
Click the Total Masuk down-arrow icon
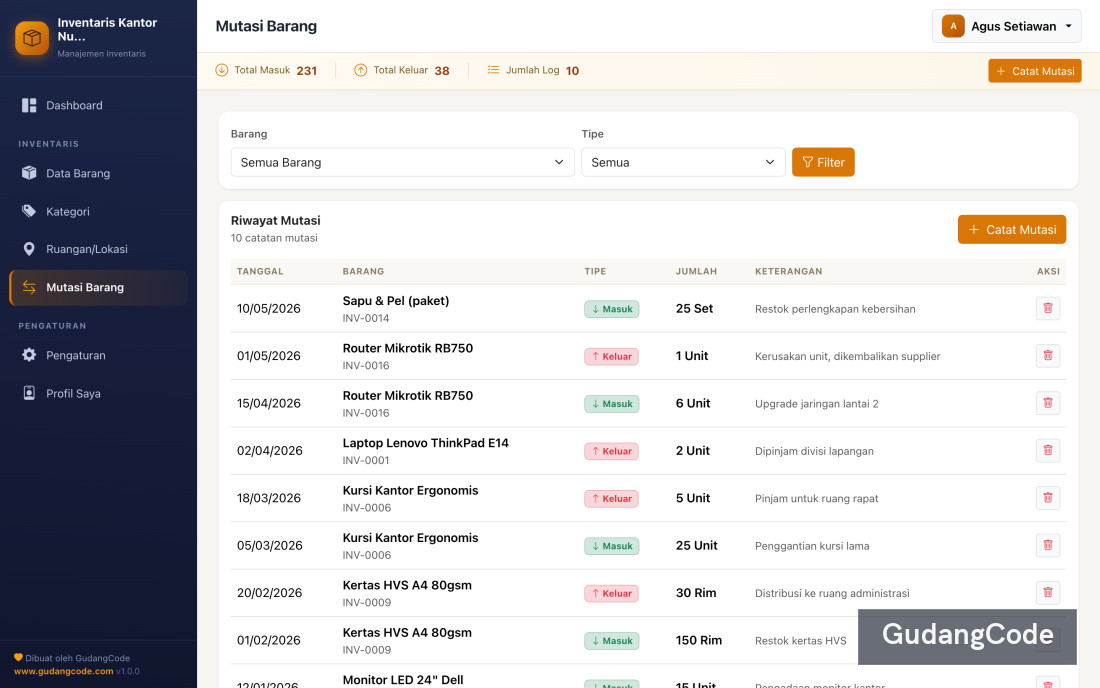[x=222, y=70]
